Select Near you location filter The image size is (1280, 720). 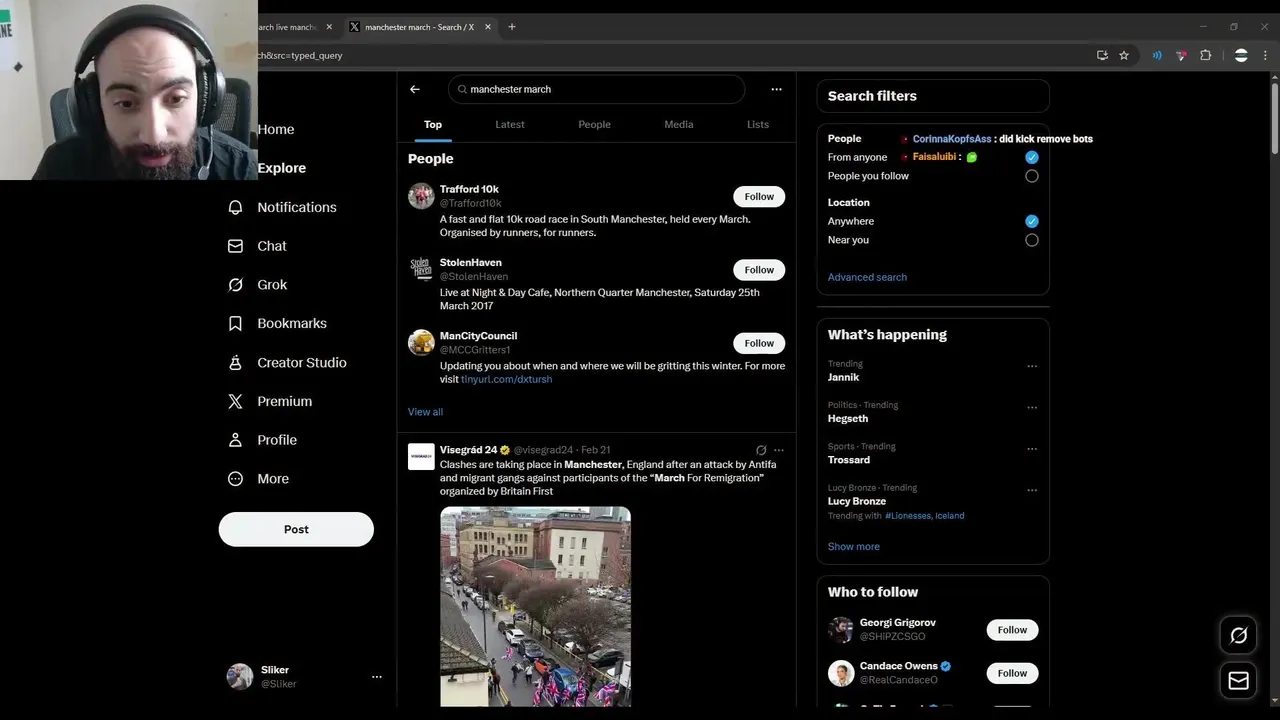click(x=1032, y=240)
